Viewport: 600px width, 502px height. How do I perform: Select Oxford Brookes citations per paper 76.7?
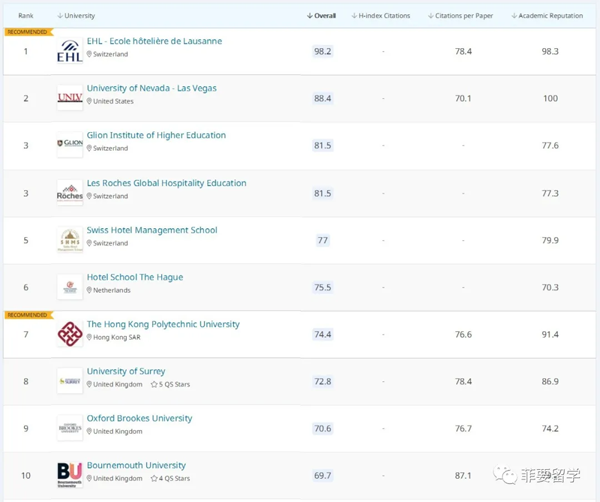pos(463,429)
